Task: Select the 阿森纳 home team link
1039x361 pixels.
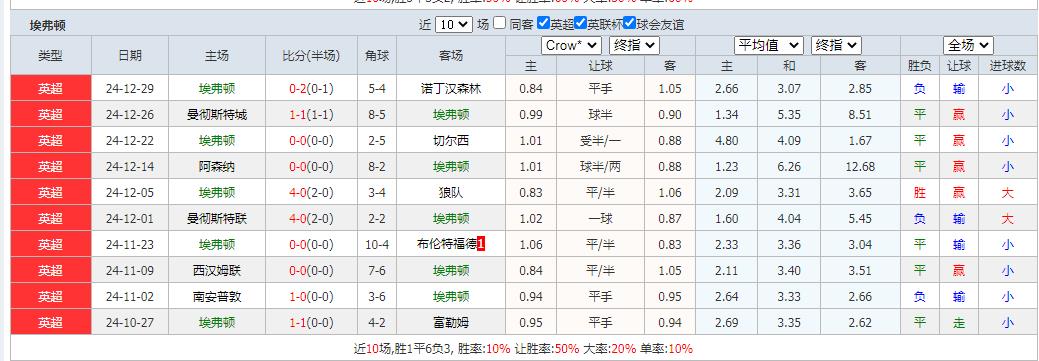Action: [x=217, y=167]
